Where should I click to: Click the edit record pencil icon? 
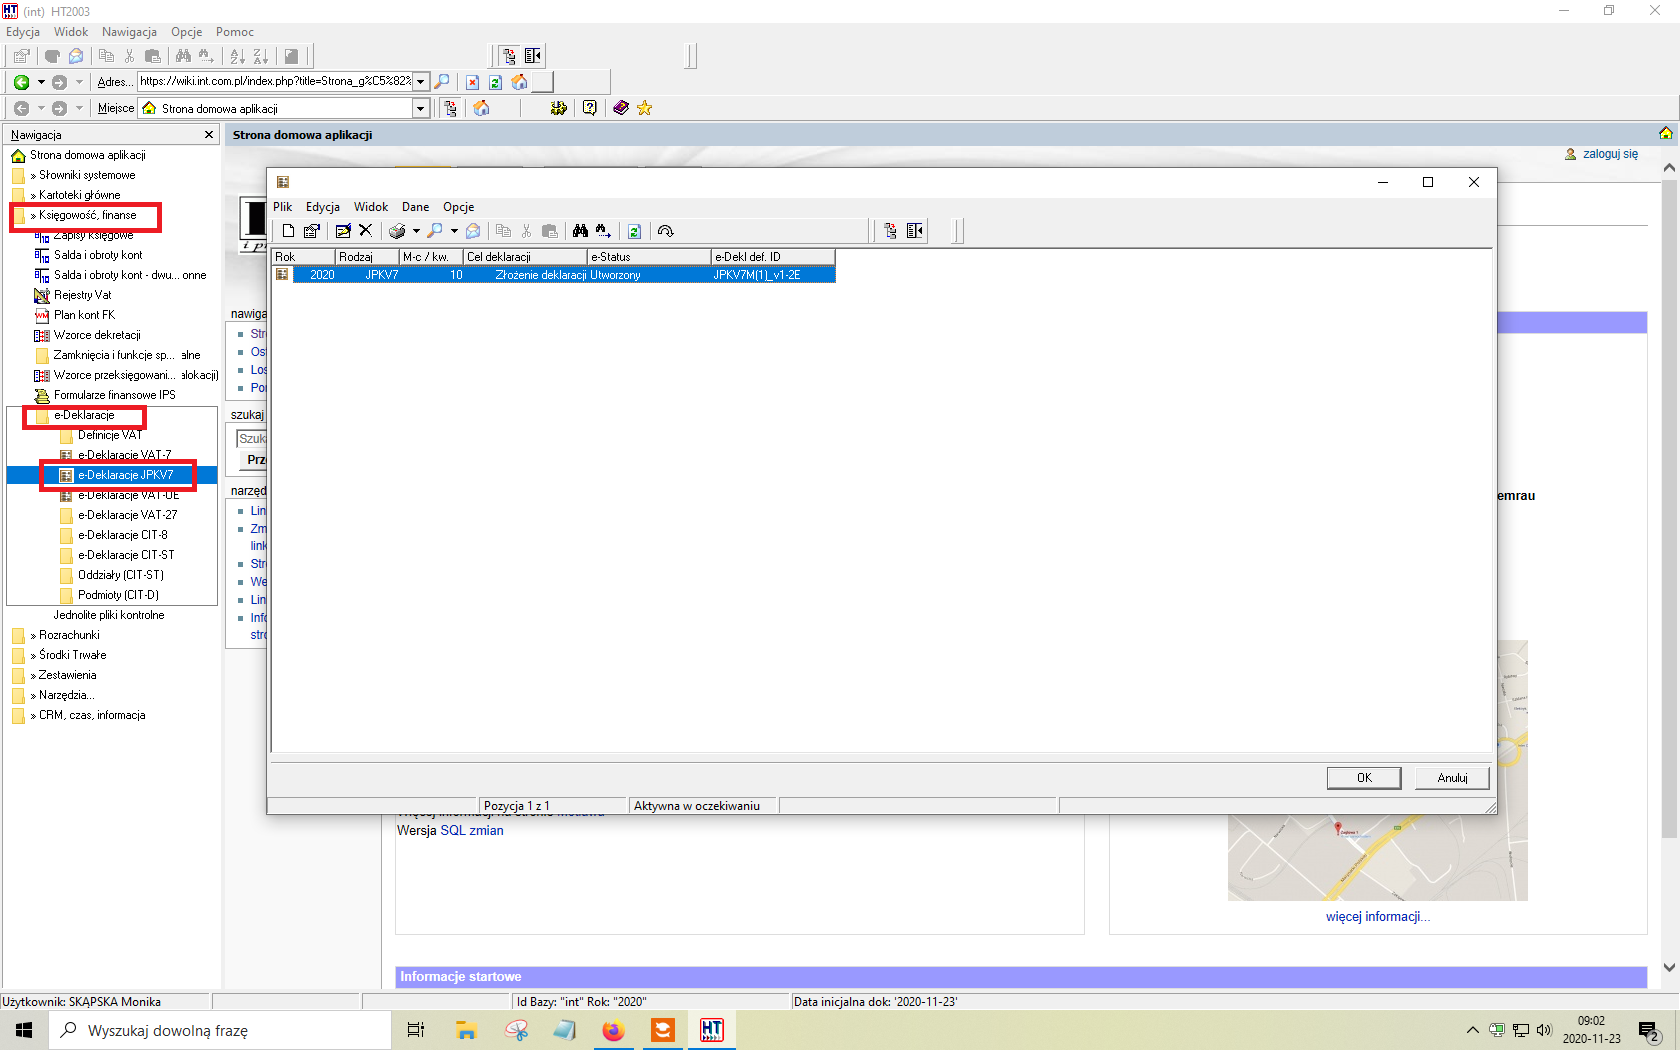(343, 231)
